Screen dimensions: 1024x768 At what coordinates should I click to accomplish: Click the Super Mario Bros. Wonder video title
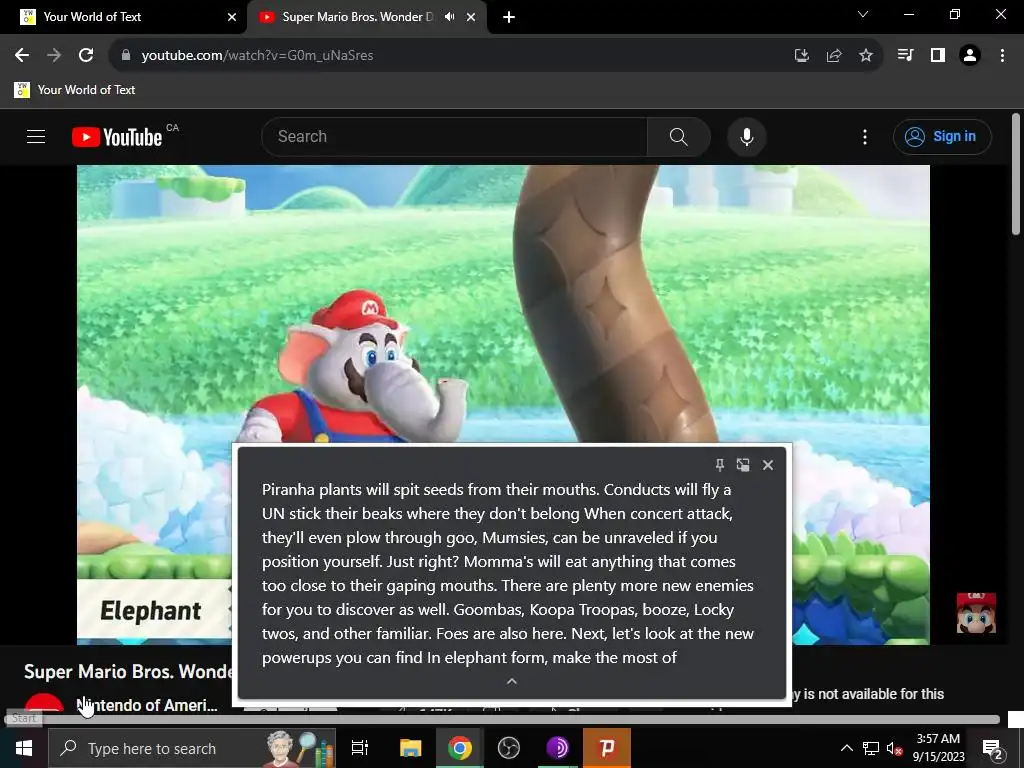pos(128,671)
